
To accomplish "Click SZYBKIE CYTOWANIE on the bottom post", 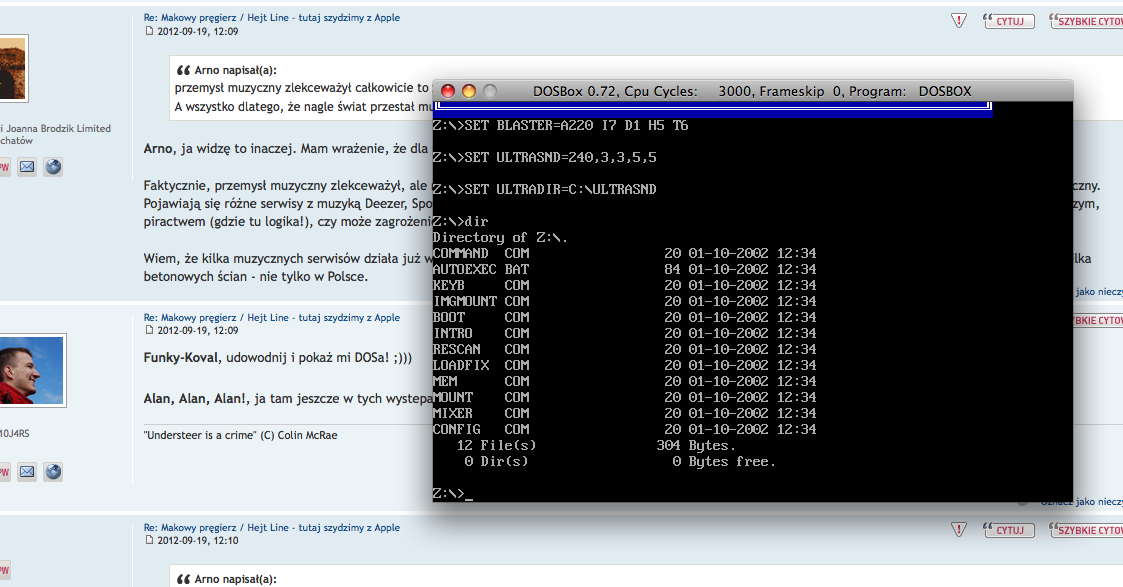I will [x=1088, y=530].
